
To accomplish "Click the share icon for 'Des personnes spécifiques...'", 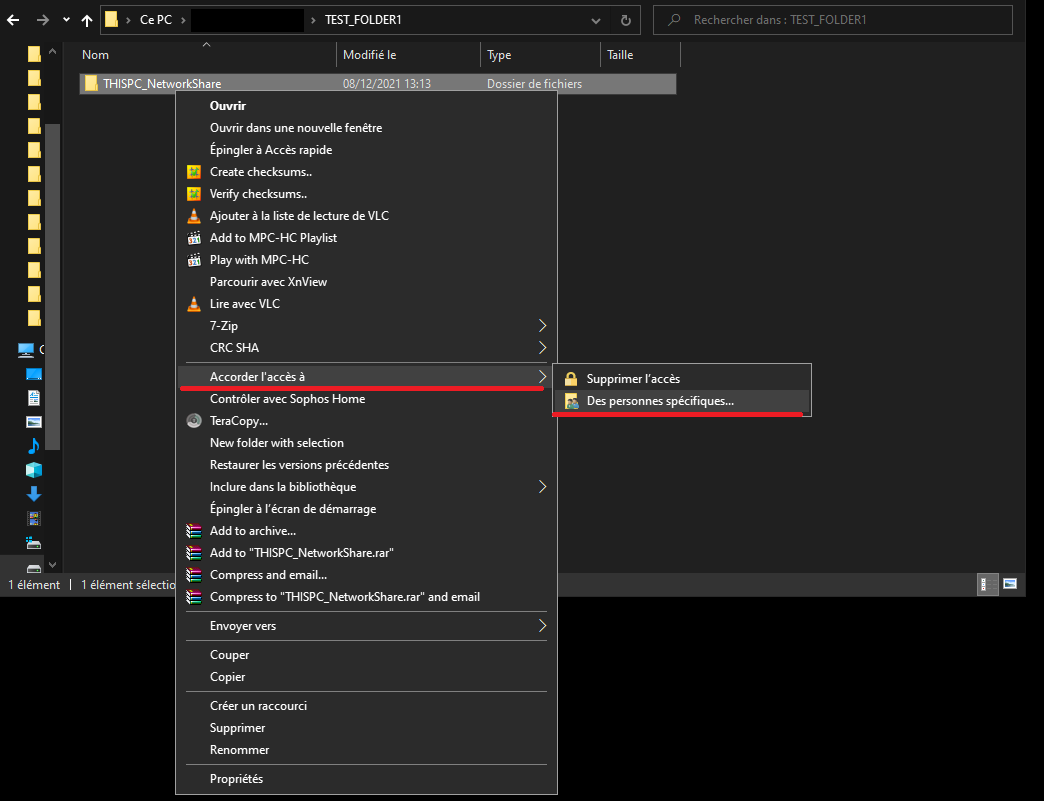I will [571, 401].
